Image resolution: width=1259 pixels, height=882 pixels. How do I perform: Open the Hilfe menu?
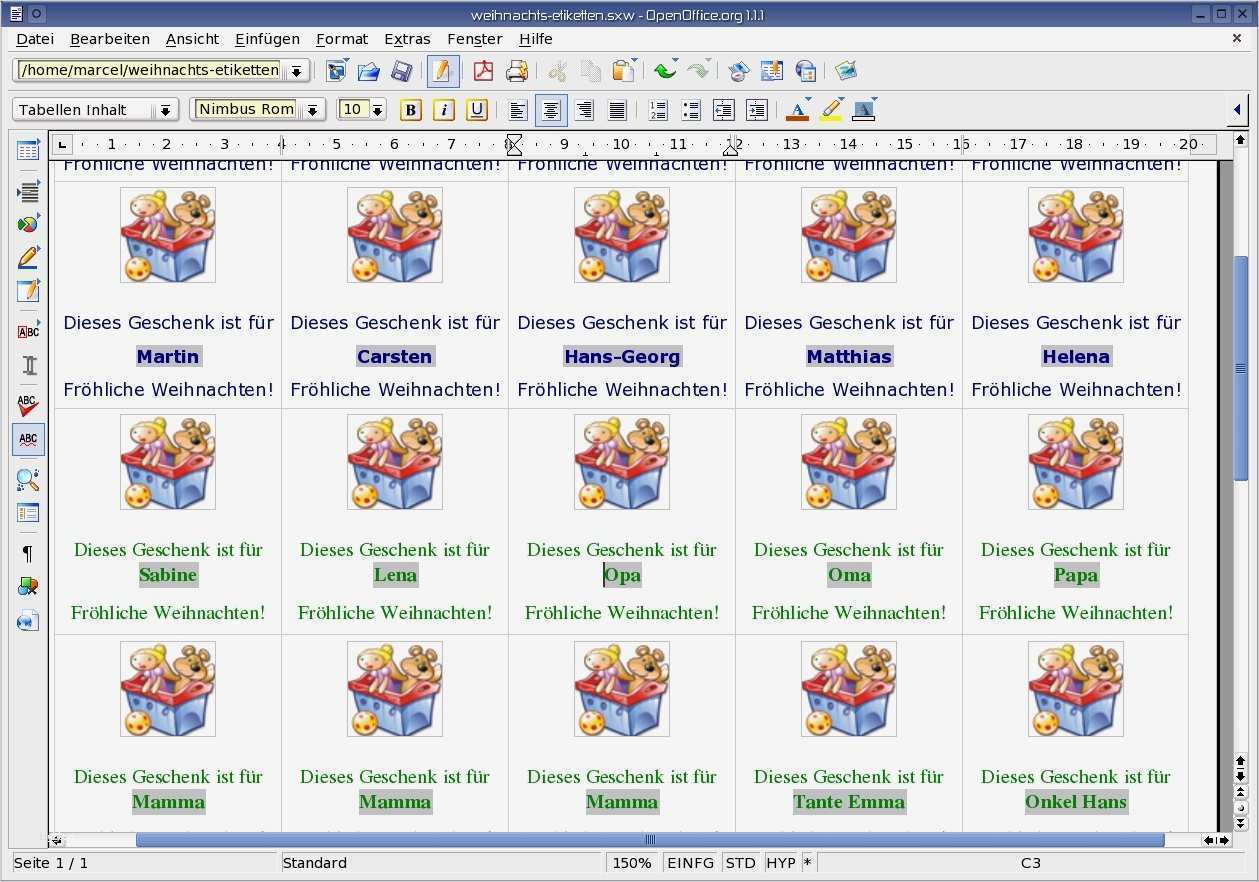[x=536, y=39]
